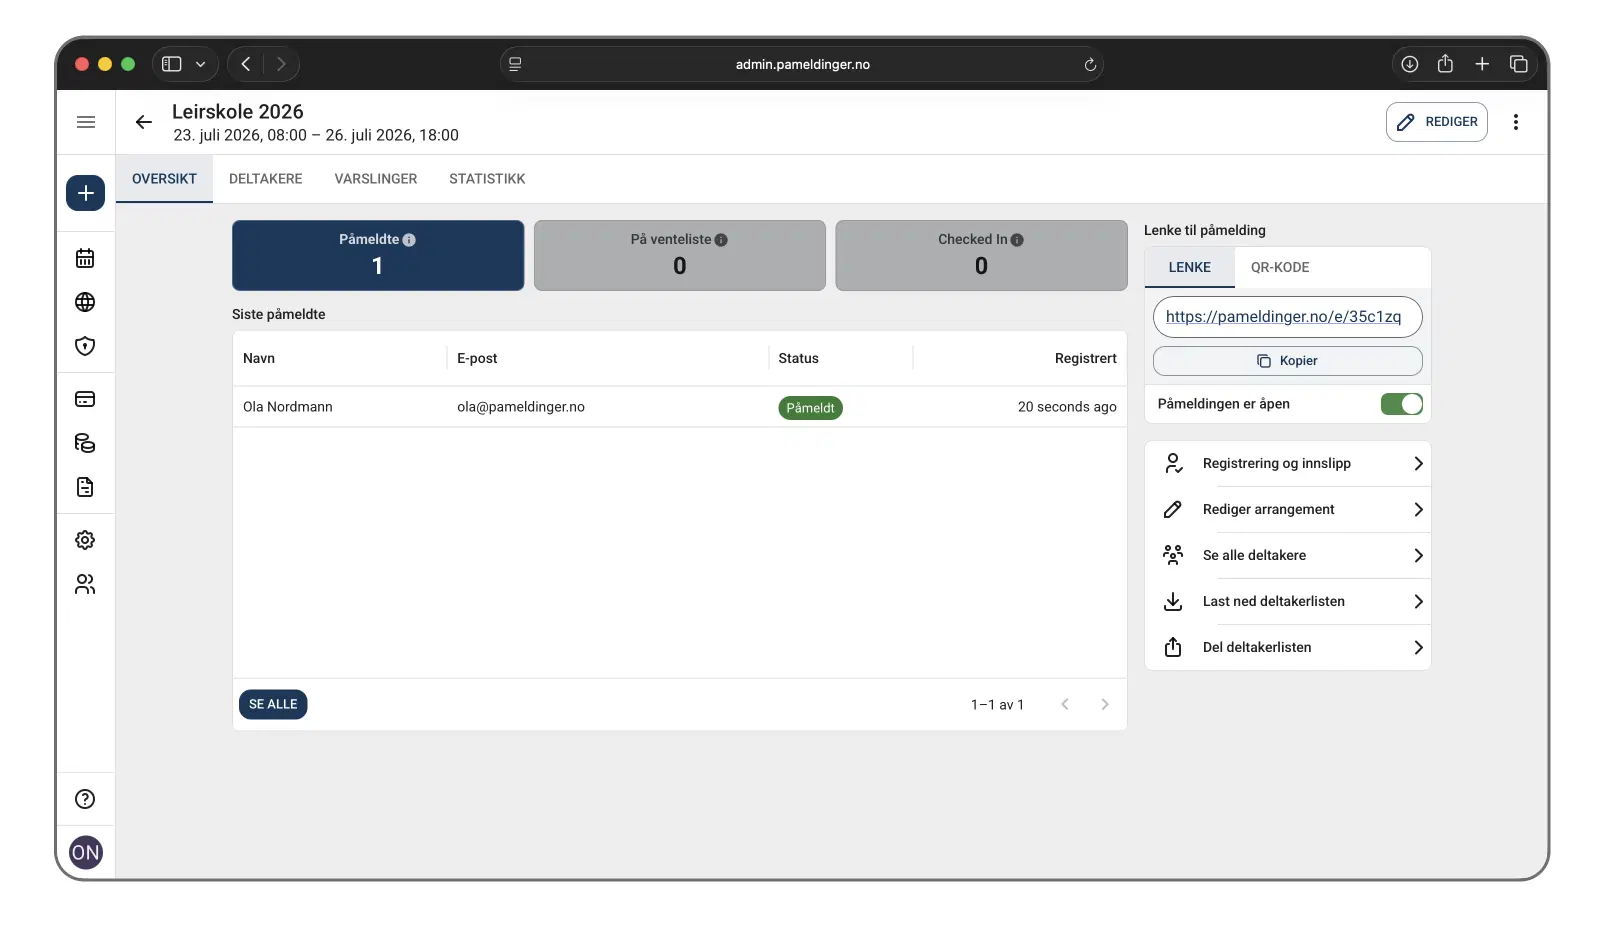1604x926 pixels.
Task: Open the hamburger menu icon
Action: (86, 122)
